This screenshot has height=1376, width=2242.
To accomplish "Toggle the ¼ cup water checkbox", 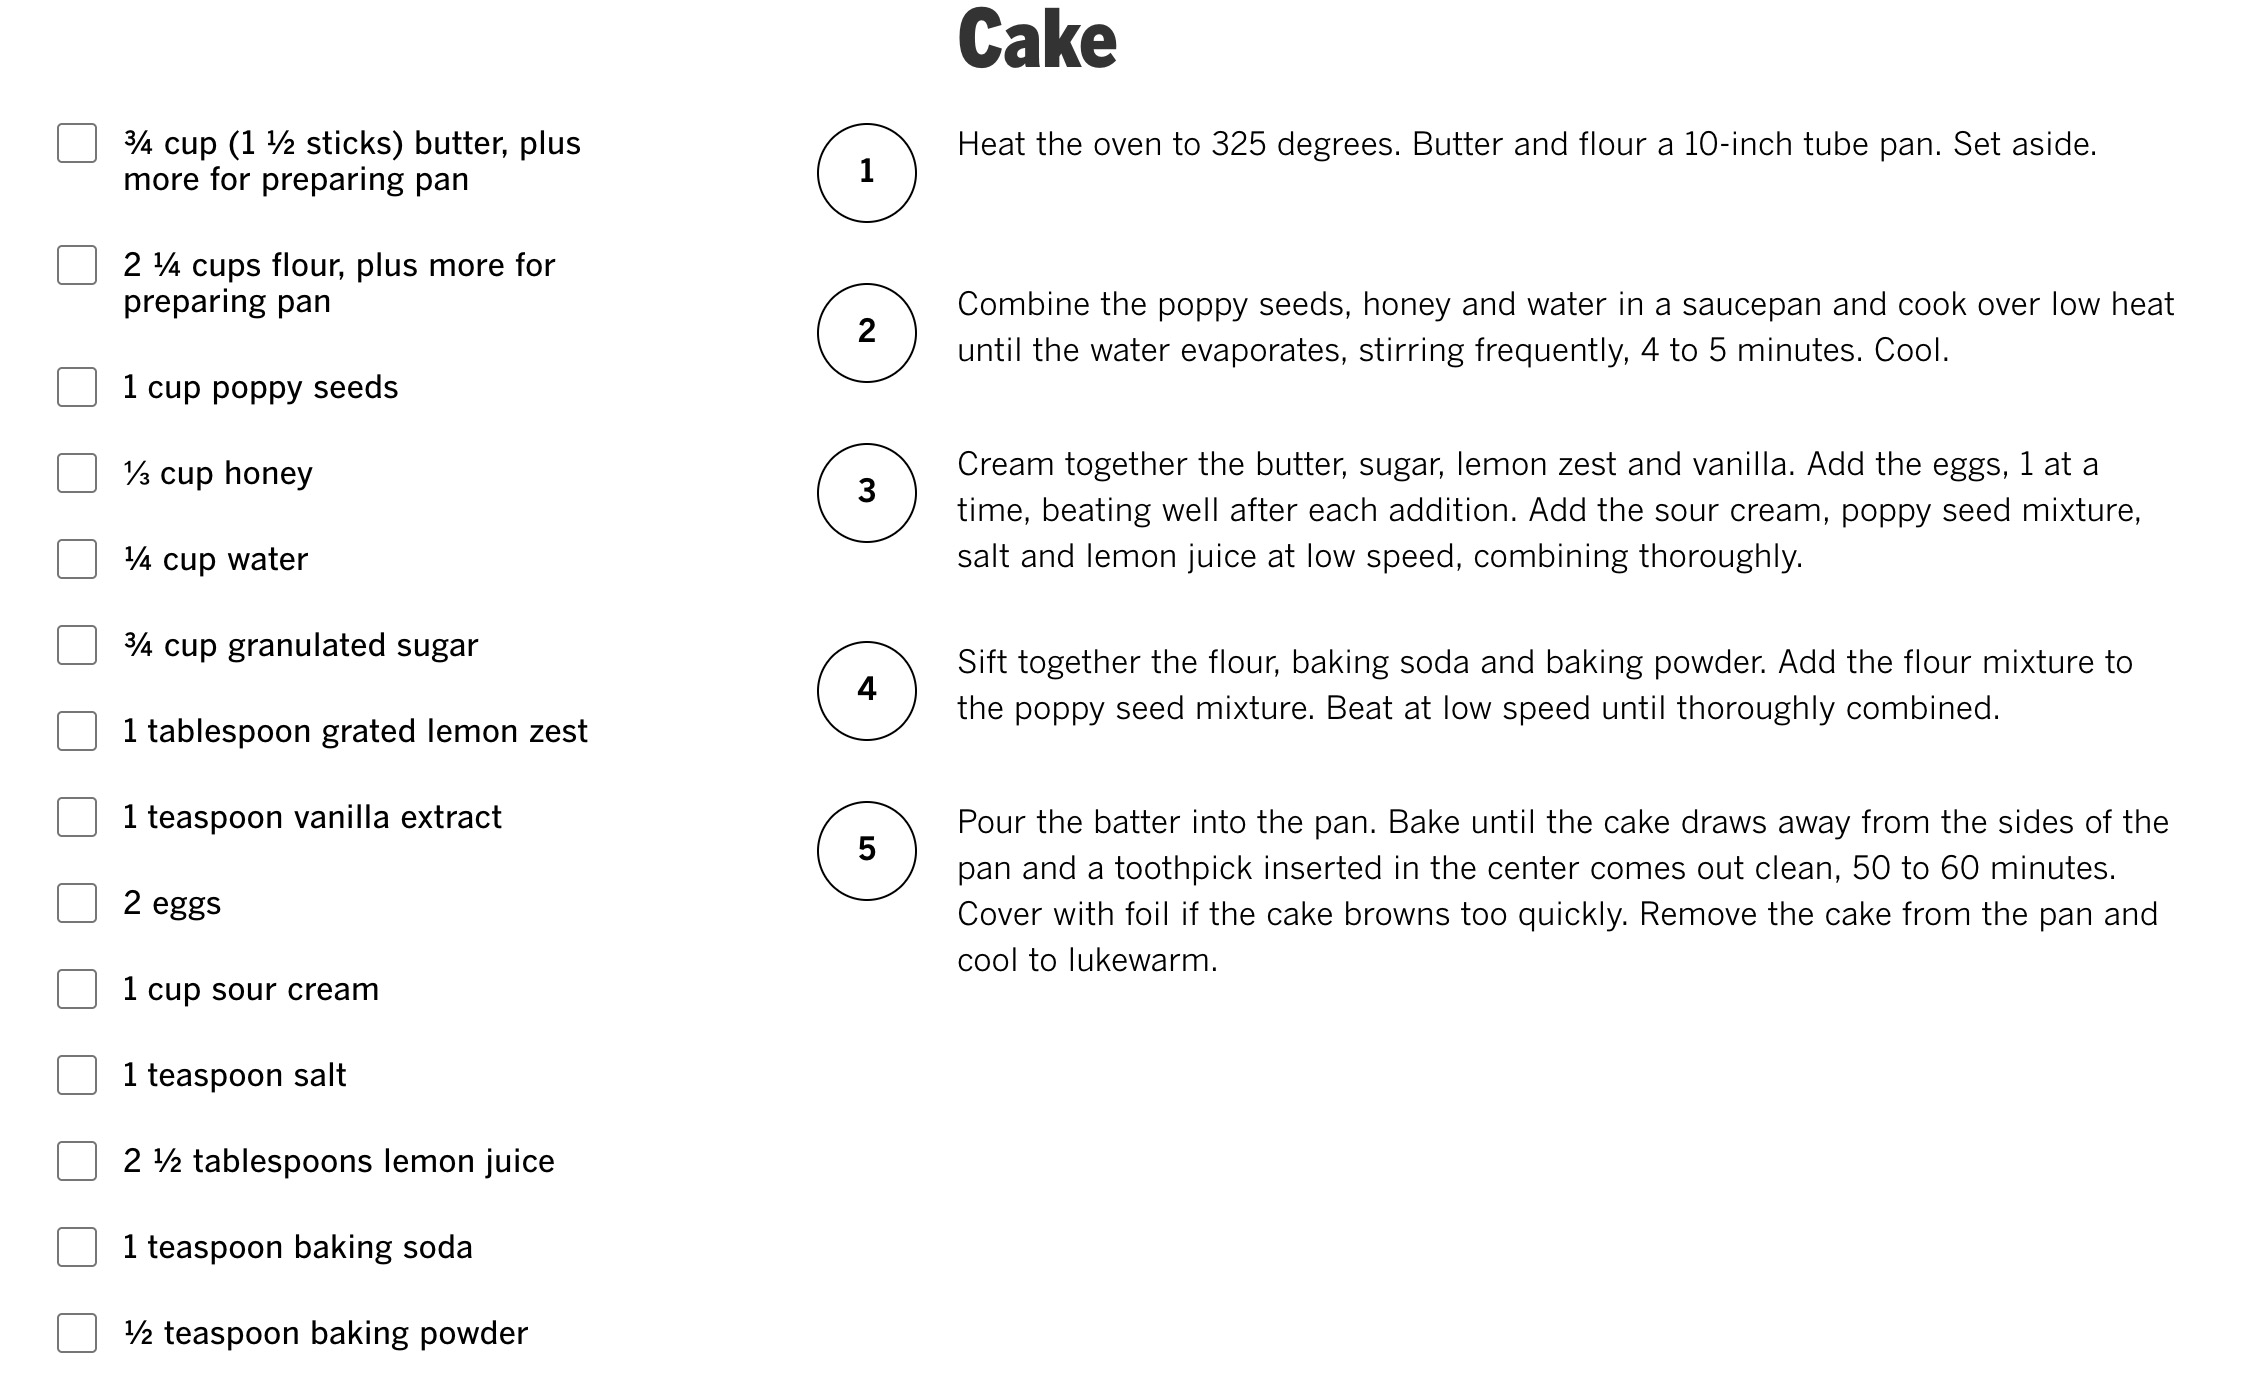I will (x=77, y=559).
